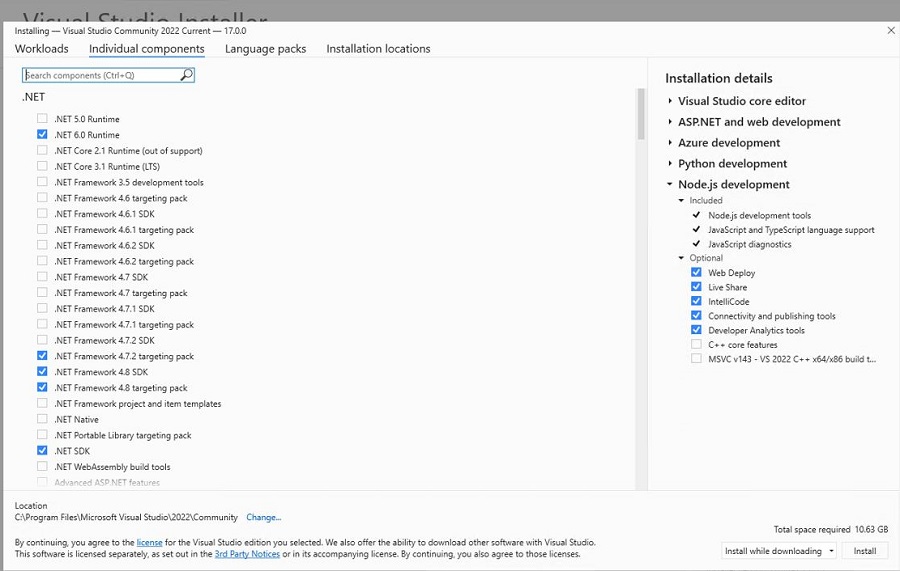The image size is (900, 571).
Task: Uncheck .NET Framework 4.8 SDK checkbox
Action: click(x=42, y=371)
